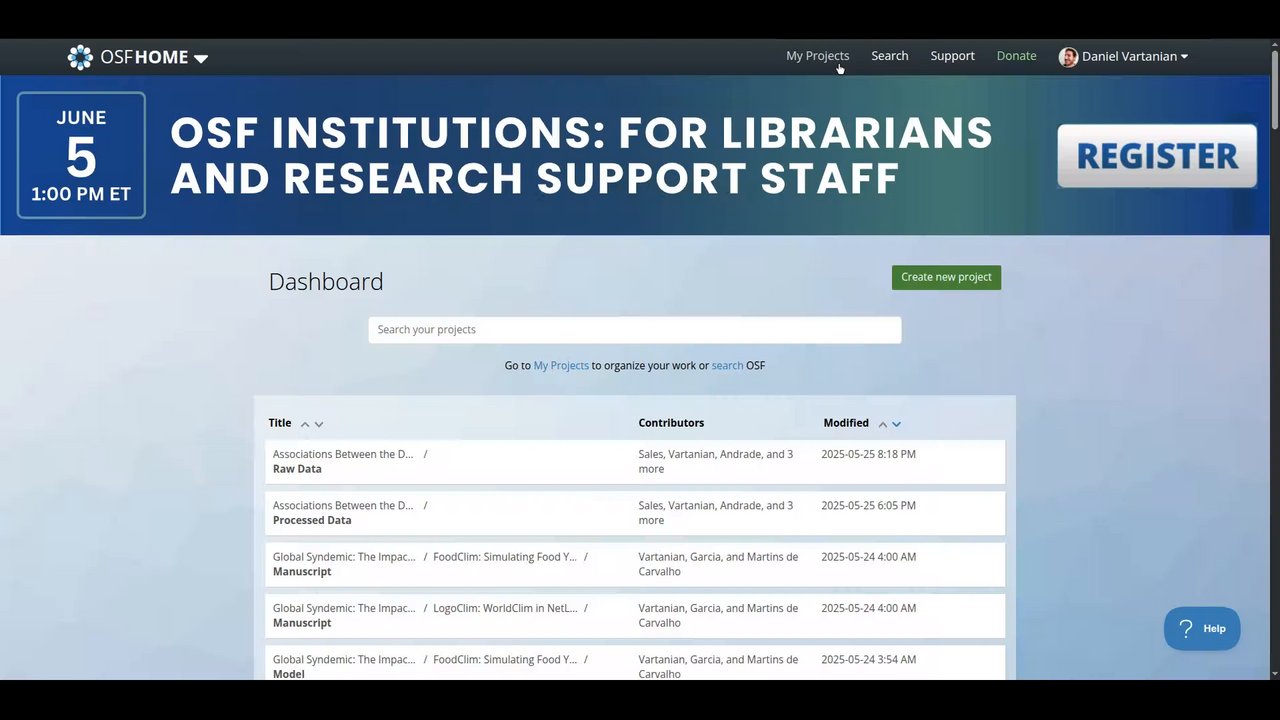Screen dimensions: 1280x720
Task: Click the June 5 date box
Action: [81, 155]
